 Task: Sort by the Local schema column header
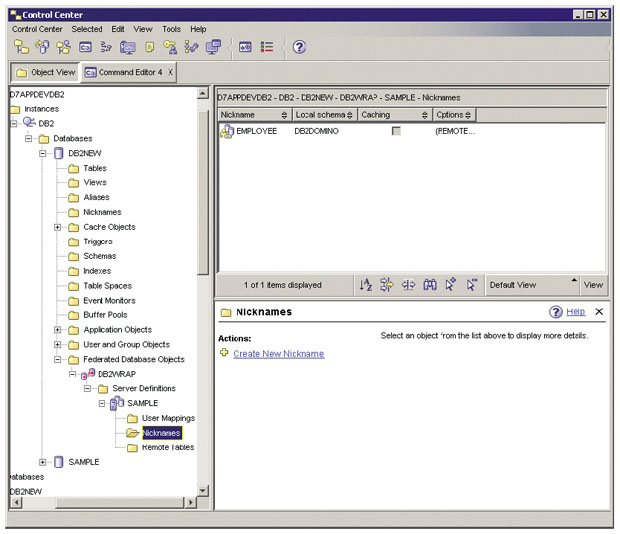(324, 115)
